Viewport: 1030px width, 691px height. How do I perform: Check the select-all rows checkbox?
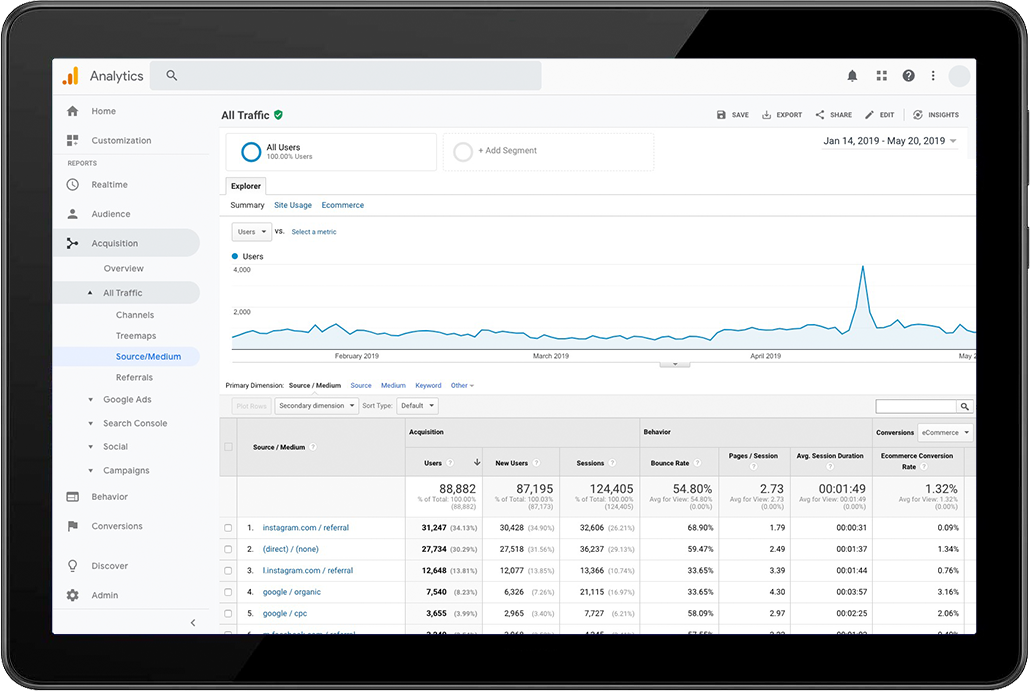229,447
